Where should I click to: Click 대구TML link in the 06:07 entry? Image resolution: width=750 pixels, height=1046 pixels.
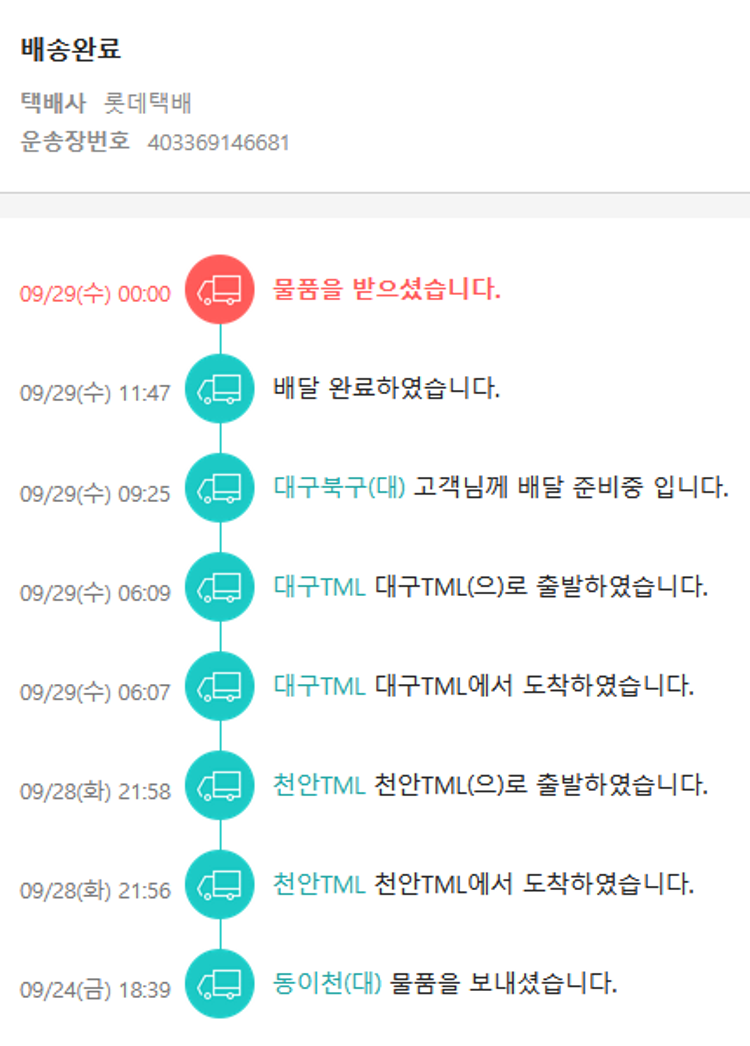319,686
